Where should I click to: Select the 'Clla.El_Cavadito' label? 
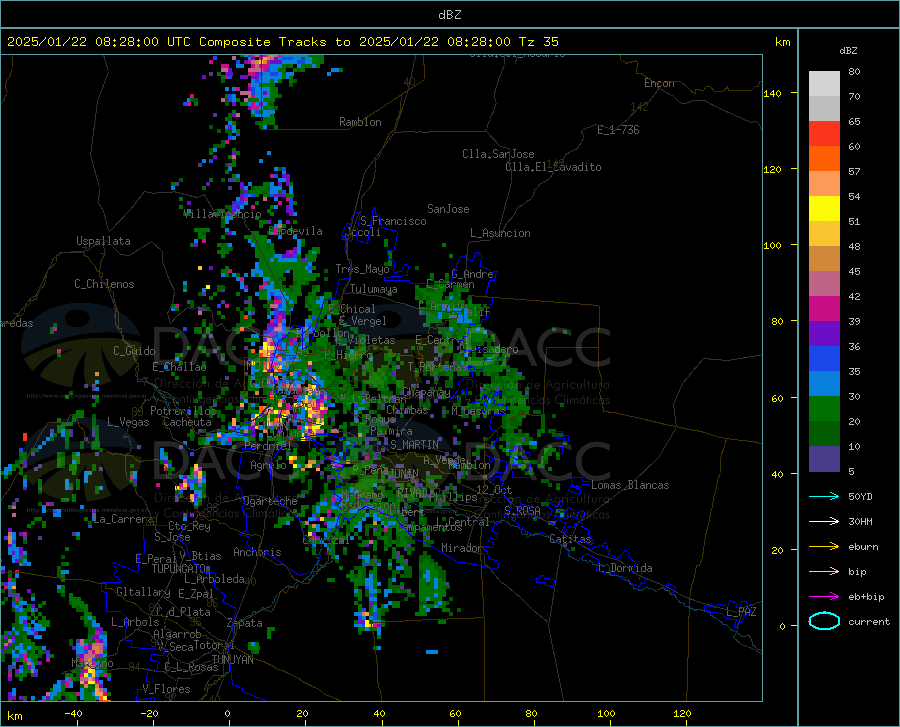tap(553, 167)
